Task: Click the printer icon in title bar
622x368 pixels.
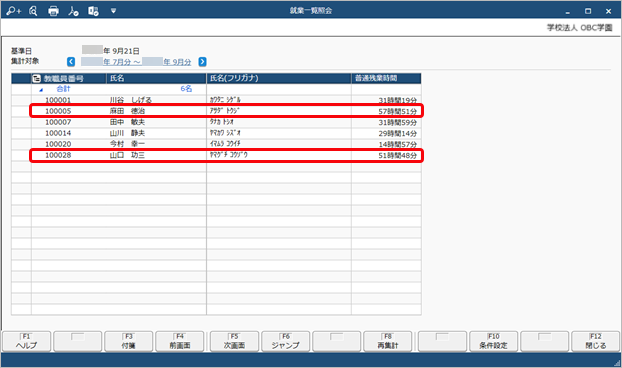Action: coord(53,11)
